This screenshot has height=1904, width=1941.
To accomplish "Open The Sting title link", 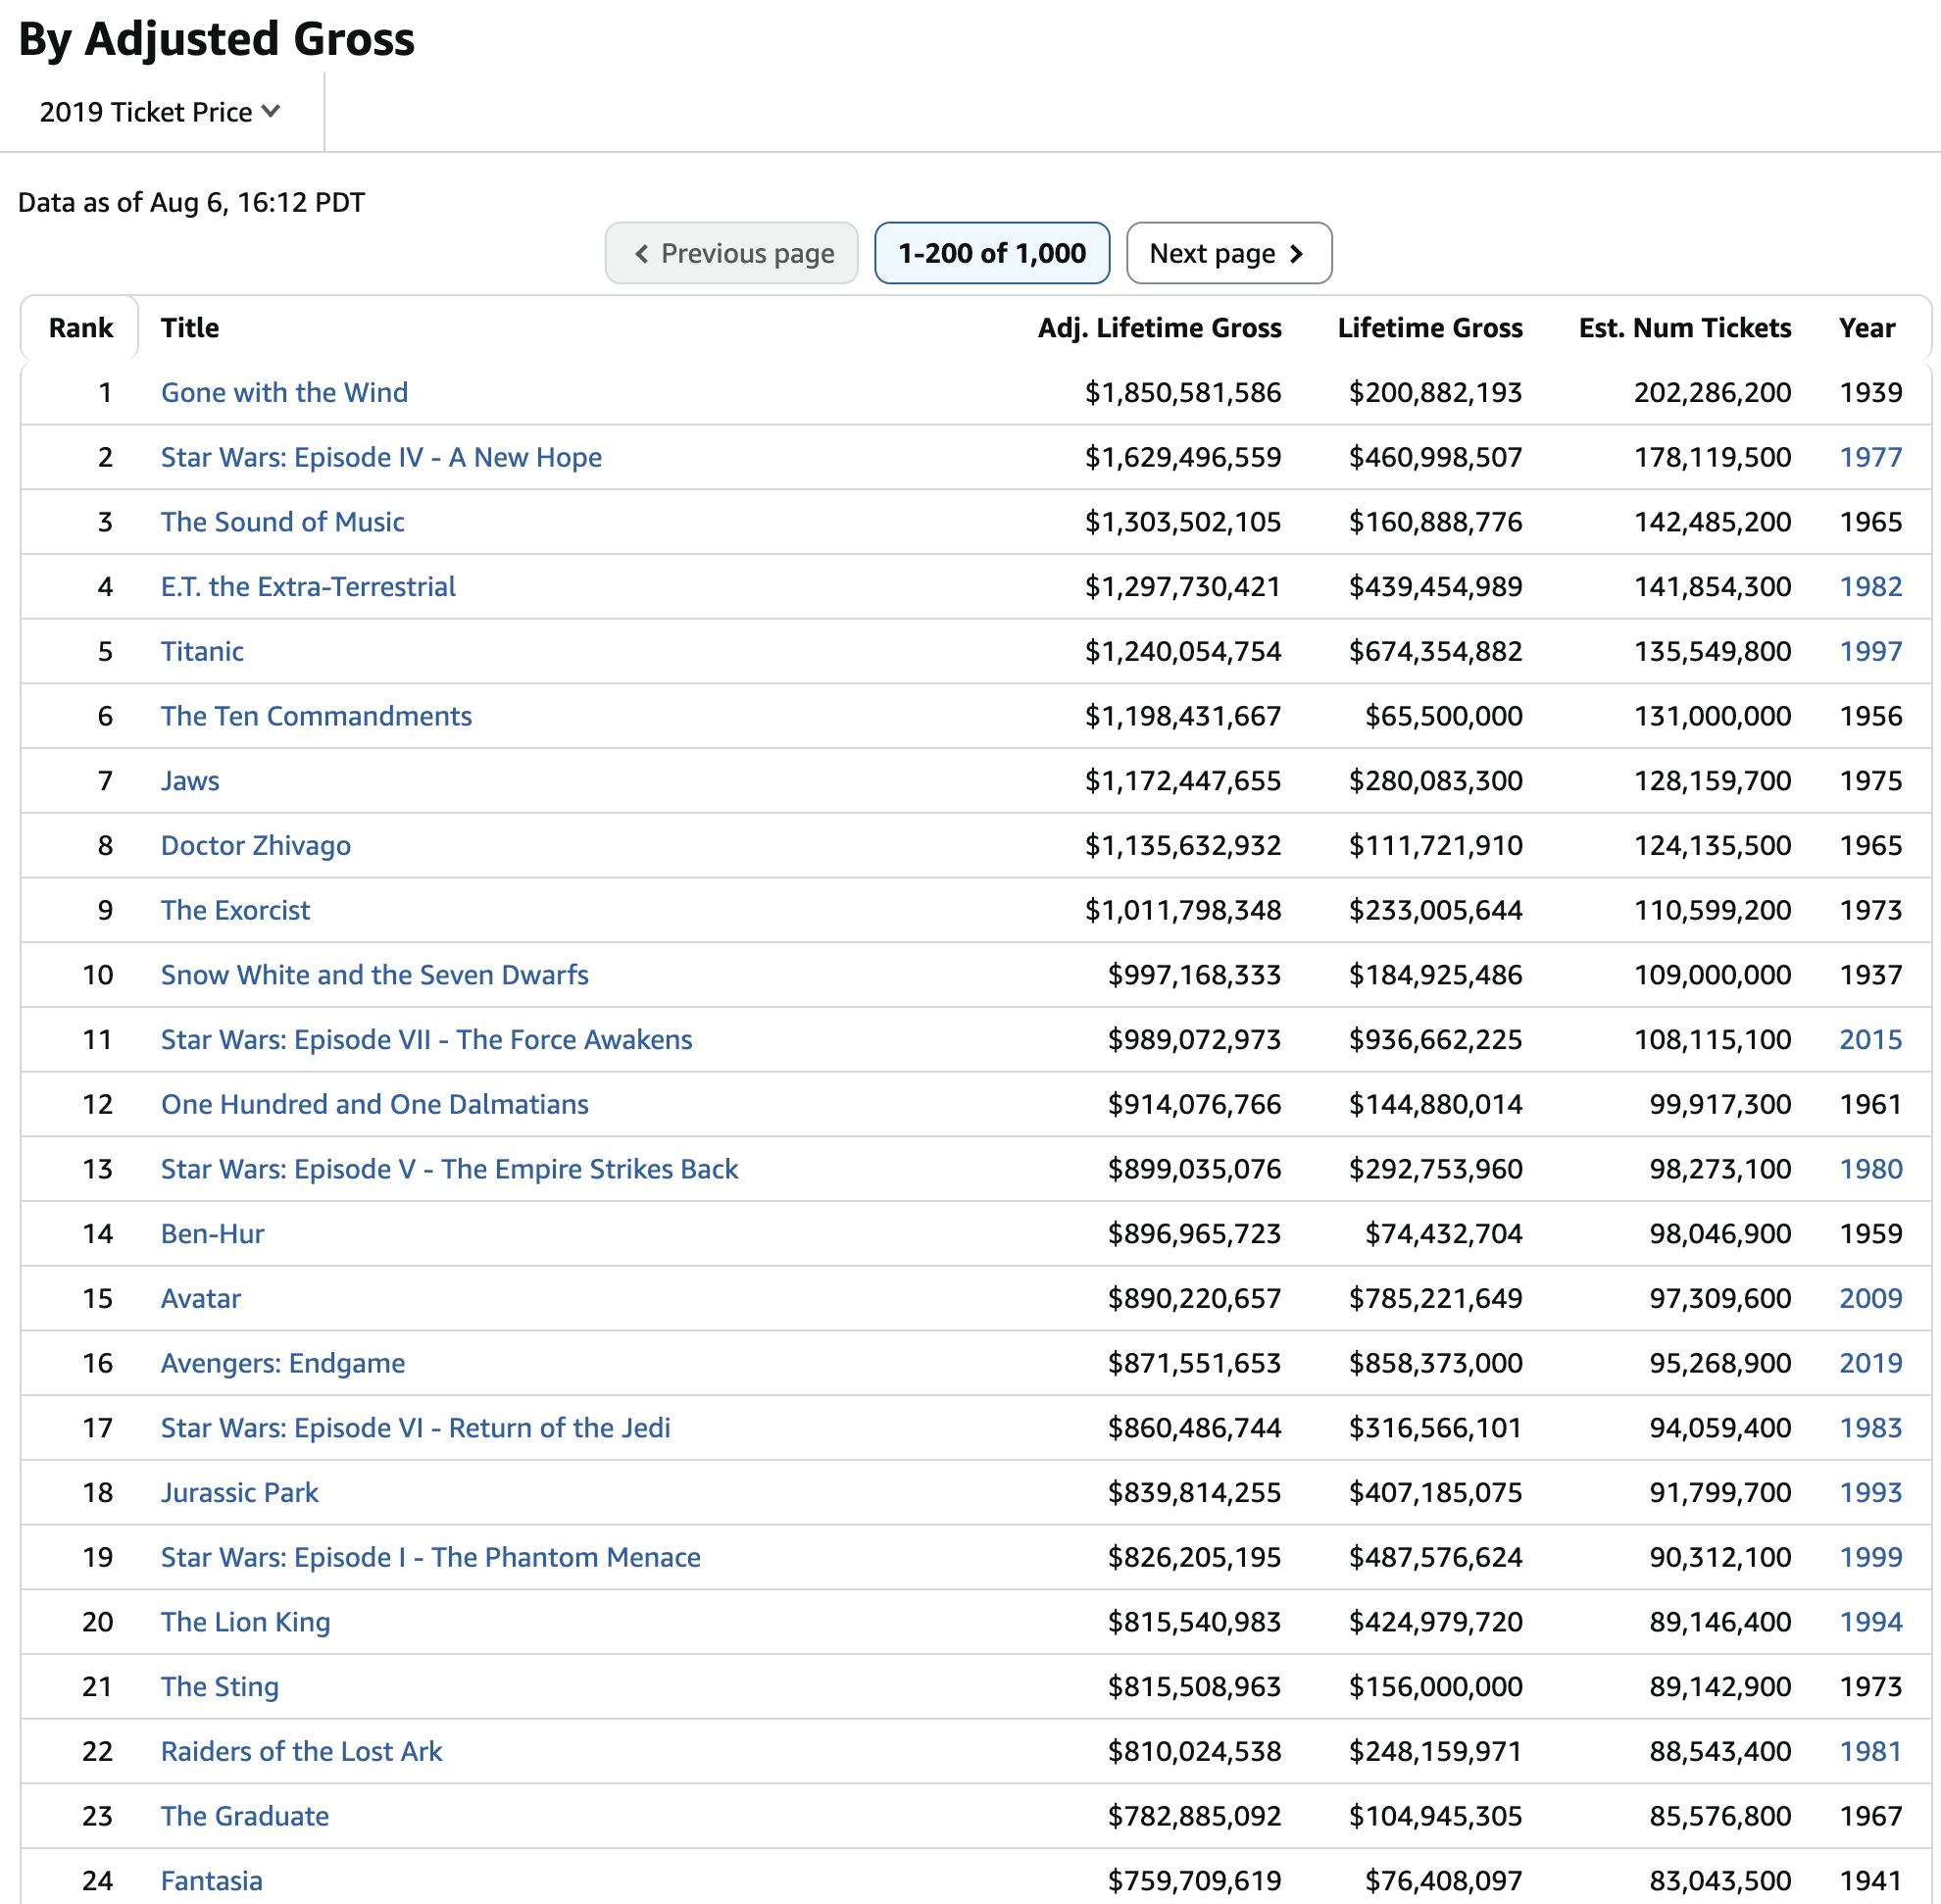I will point(220,1686).
